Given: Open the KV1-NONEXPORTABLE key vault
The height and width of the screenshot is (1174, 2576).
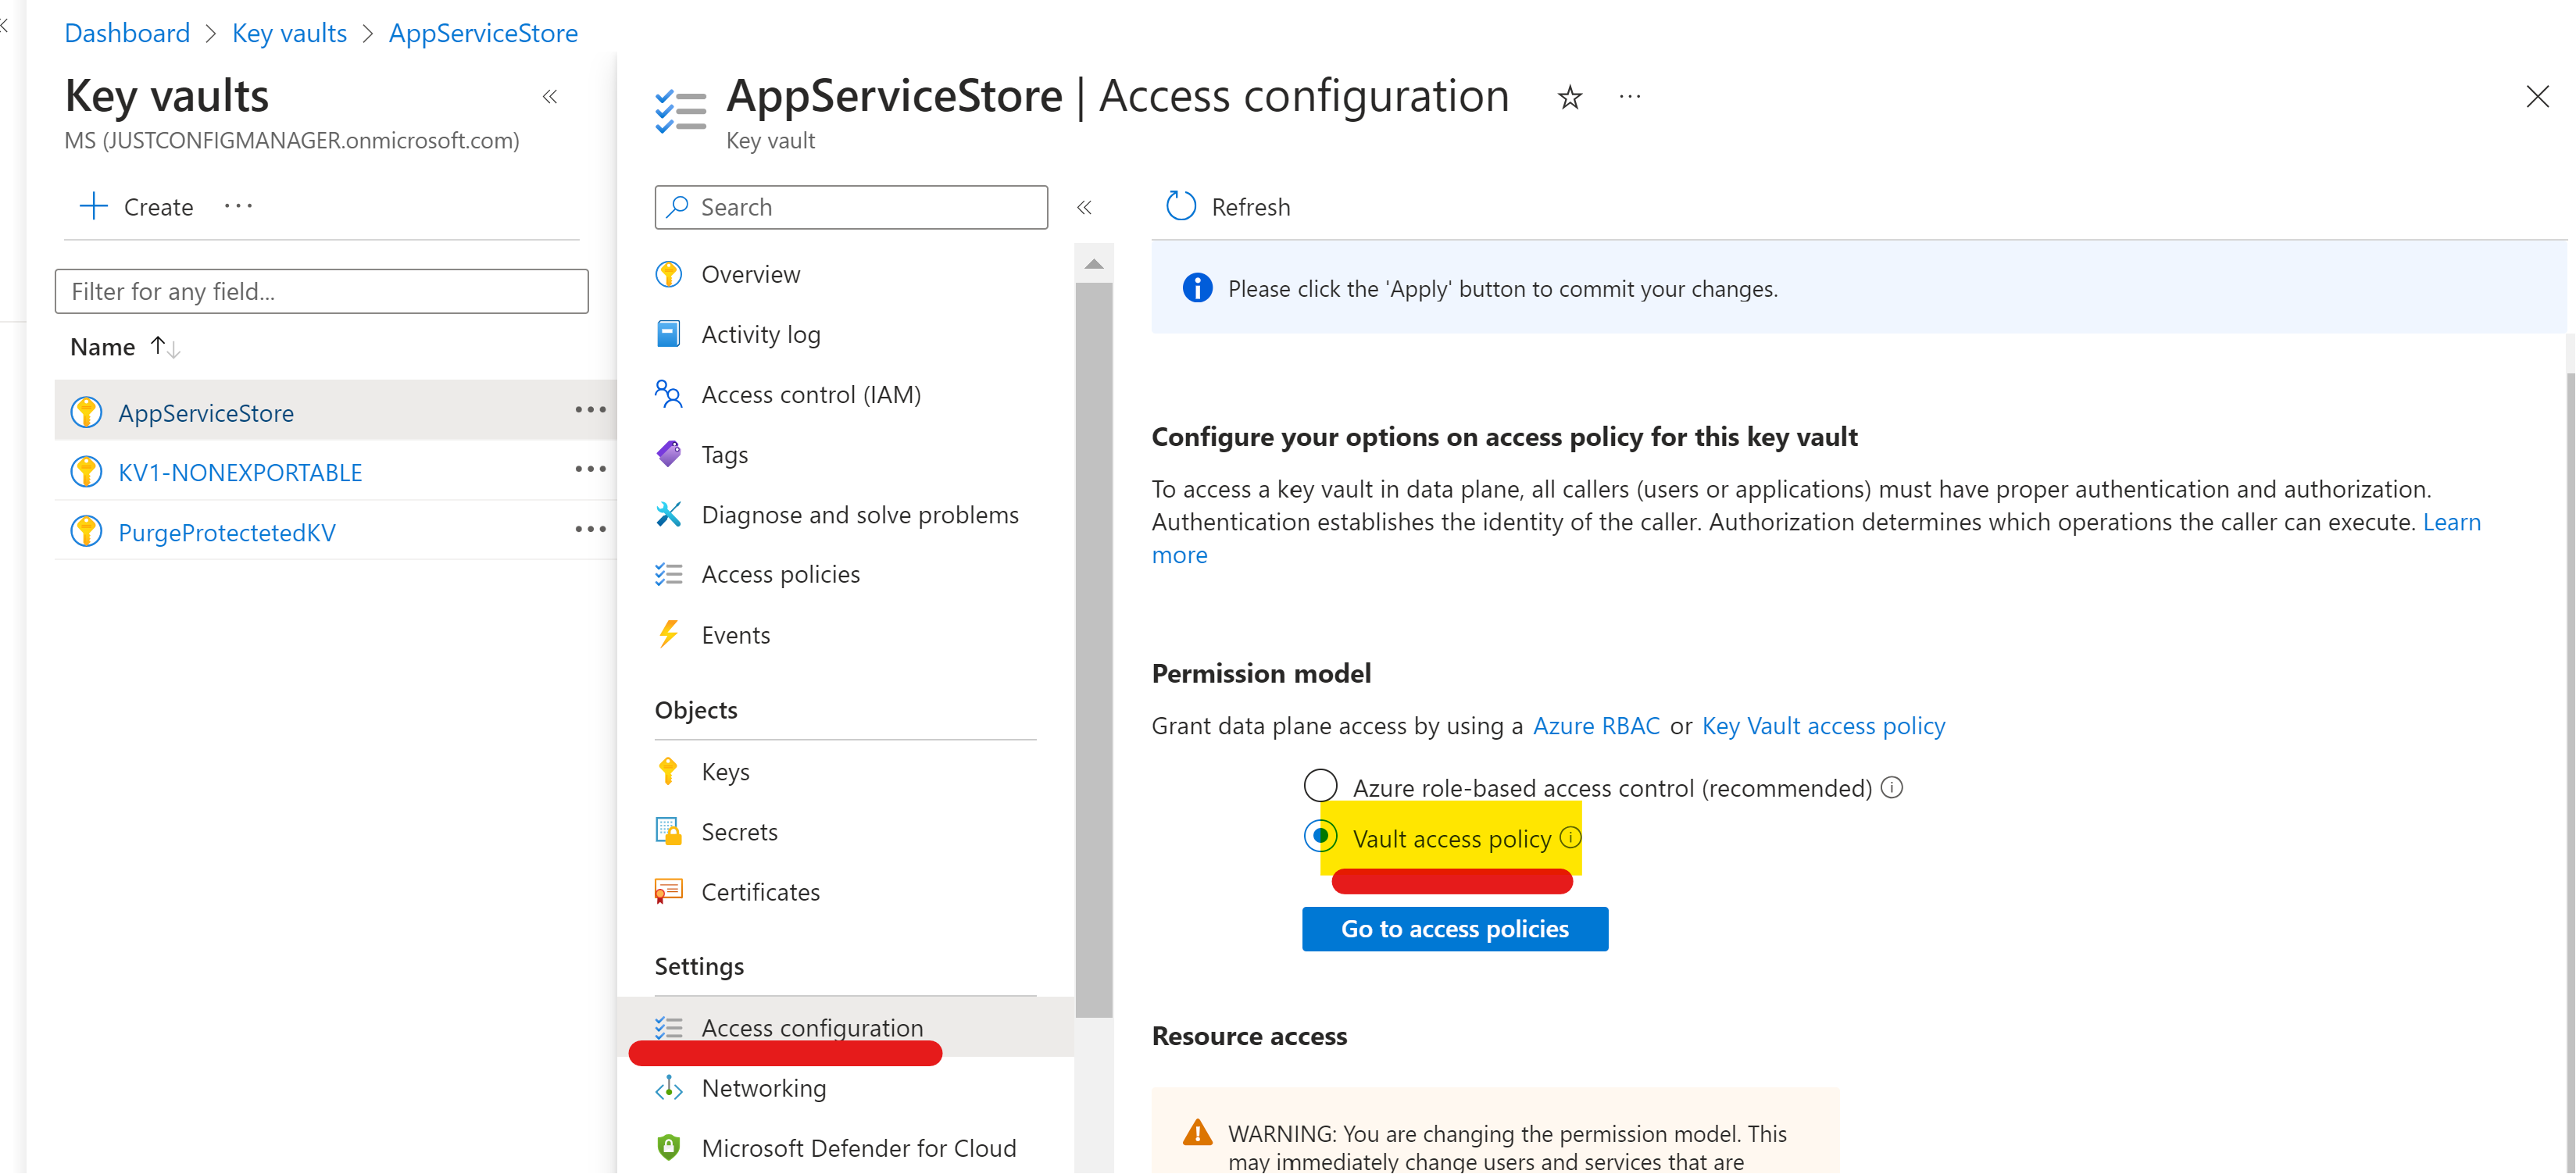Looking at the screenshot, I should (240, 472).
